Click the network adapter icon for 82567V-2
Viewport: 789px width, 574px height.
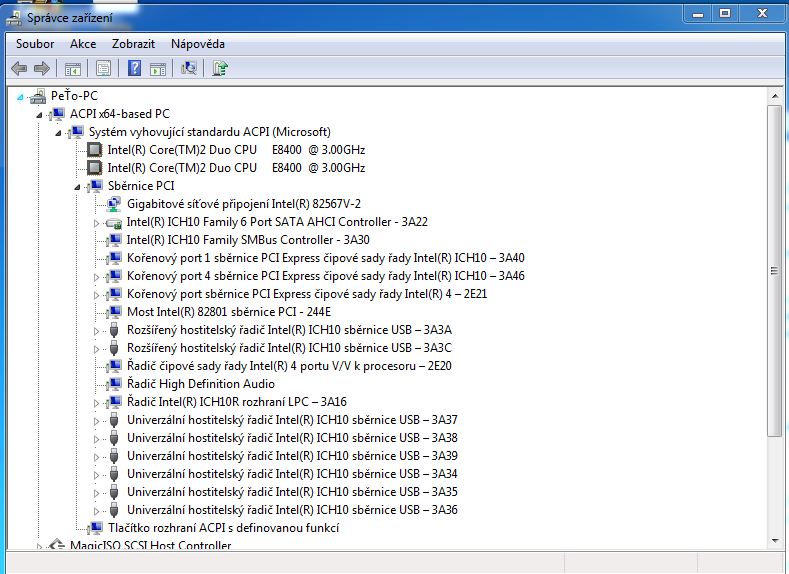(x=114, y=204)
